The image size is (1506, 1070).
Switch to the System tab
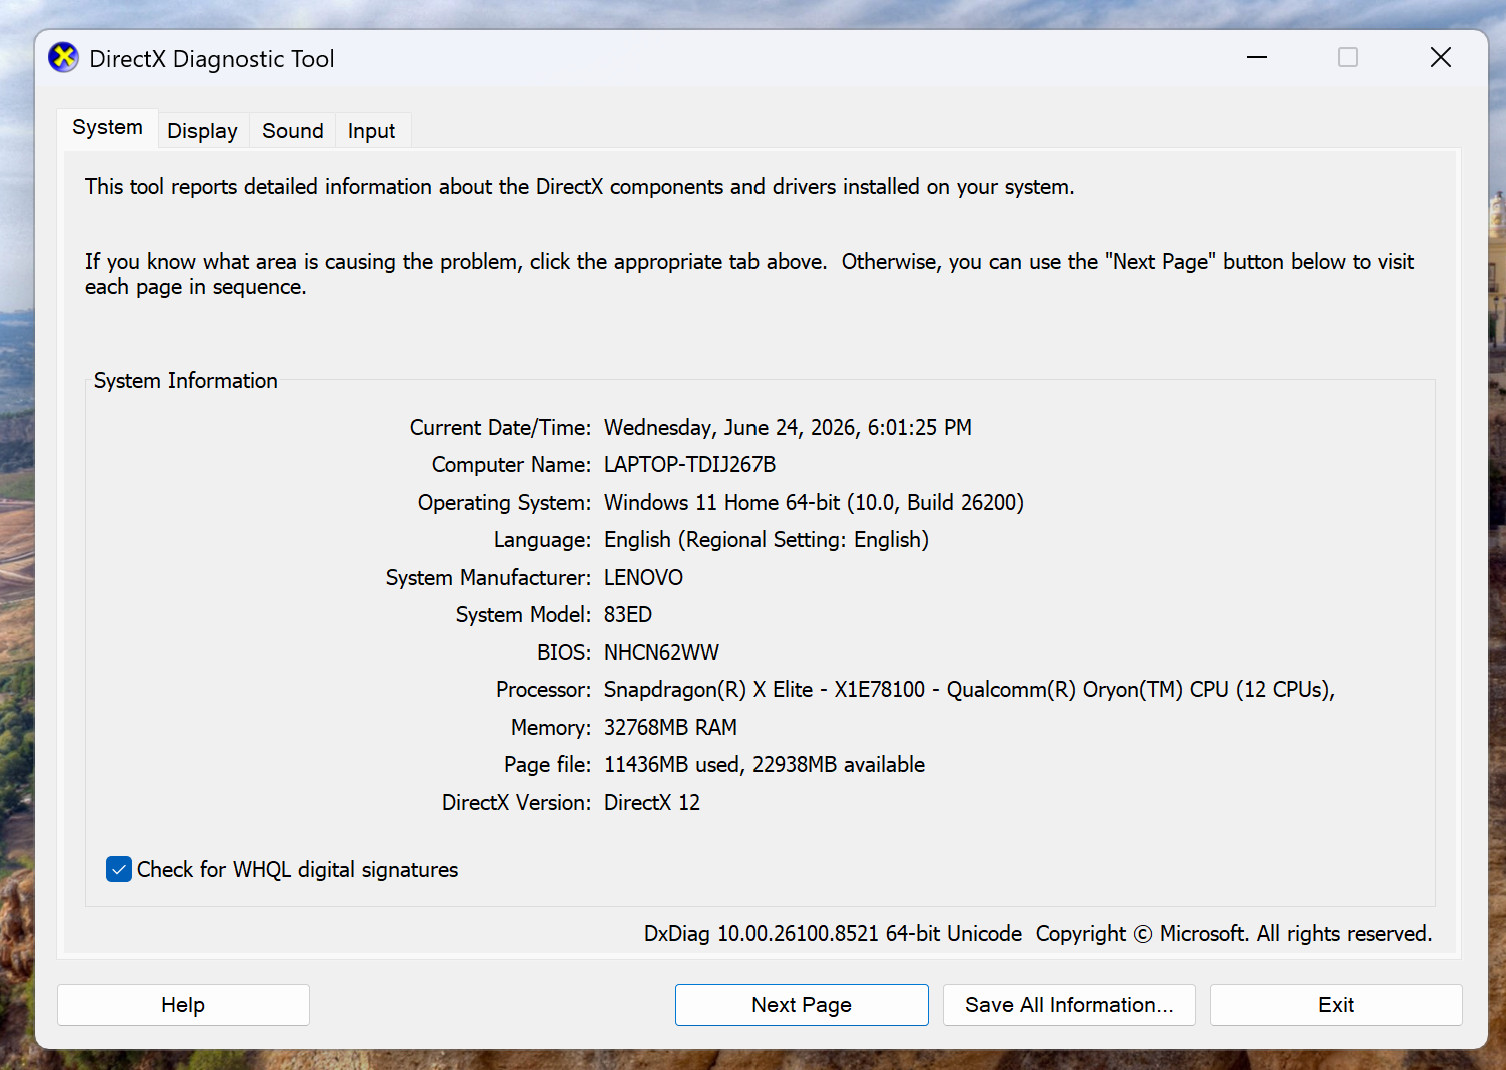point(107,128)
